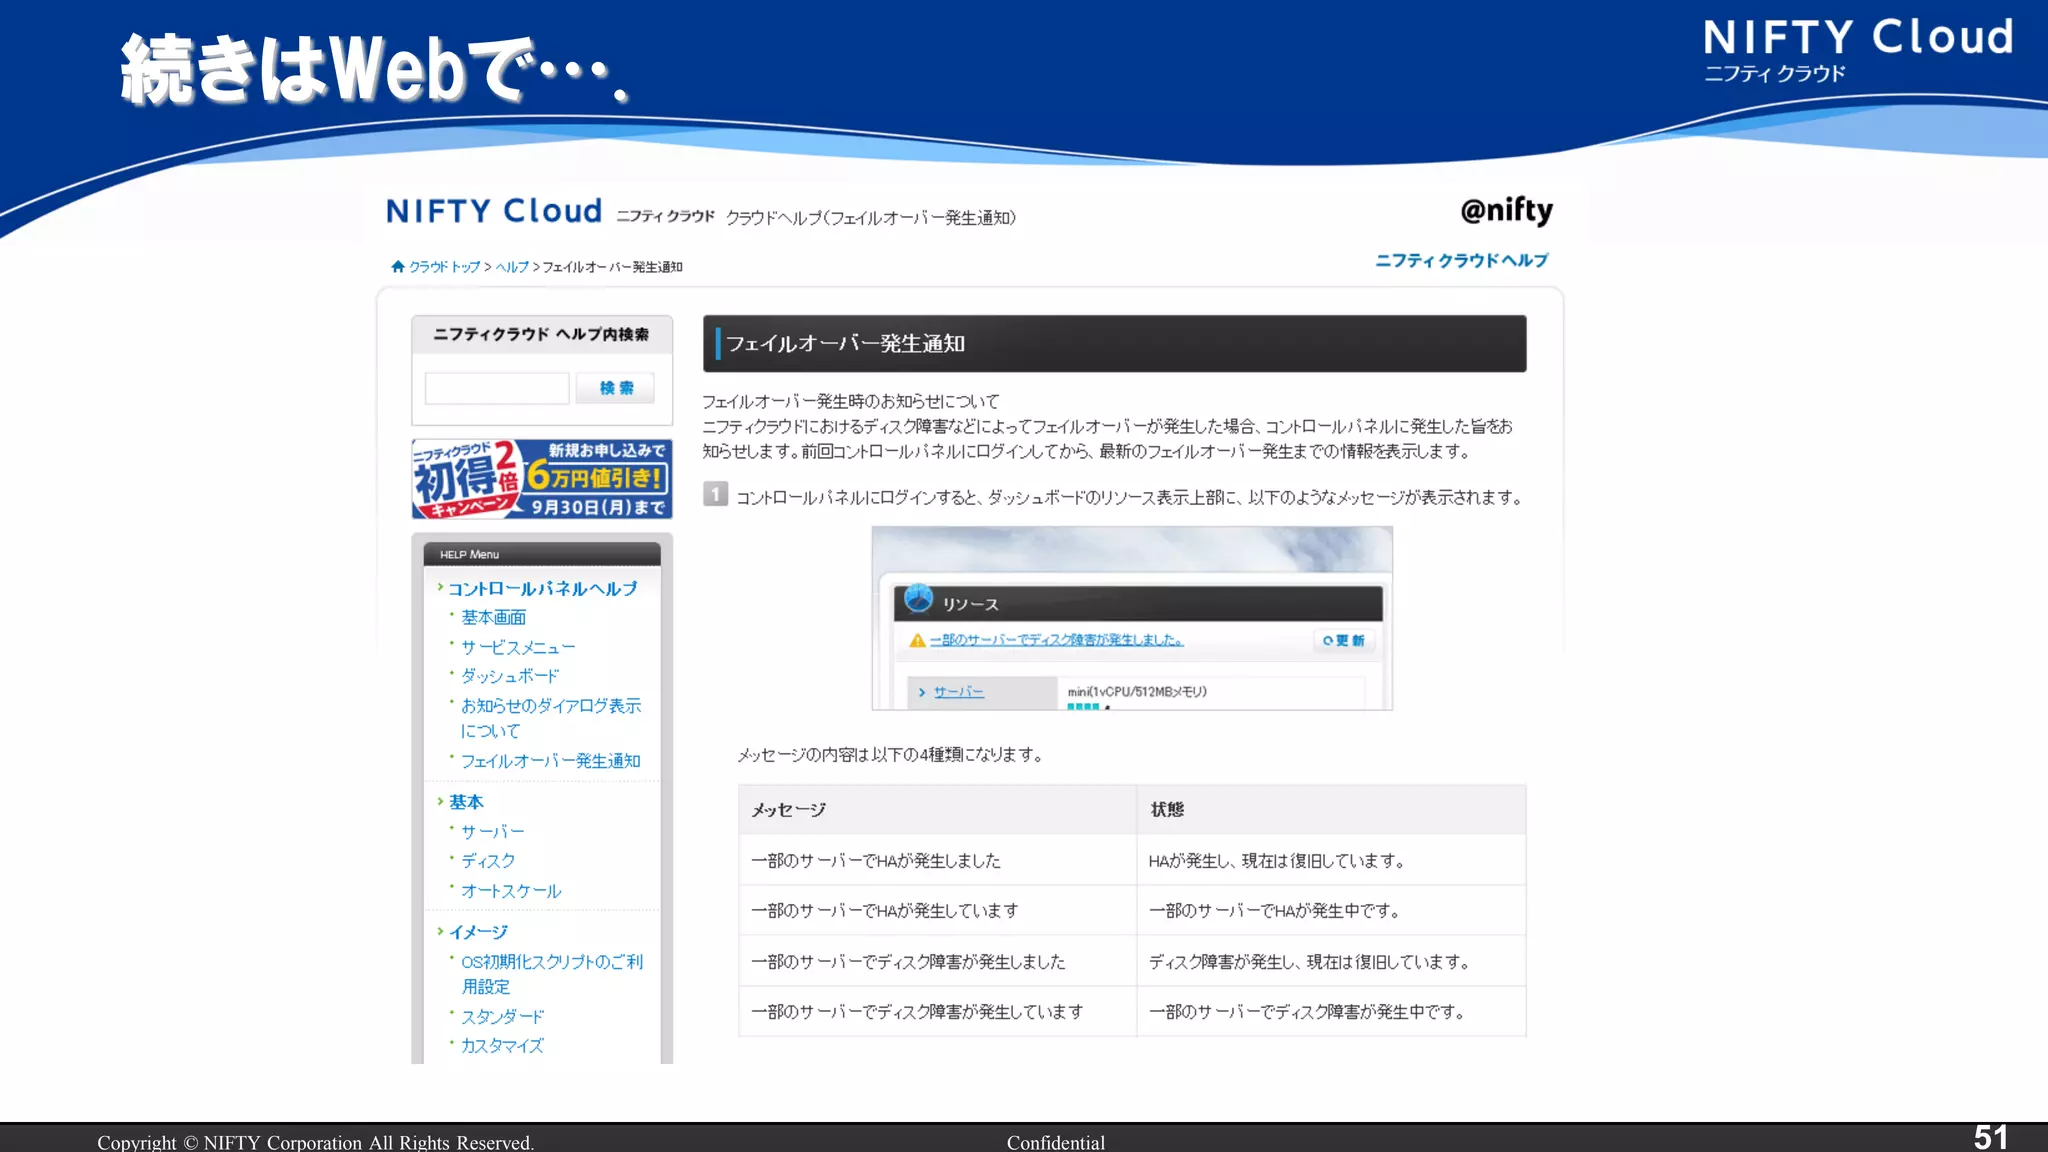This screenshot has height=1152, width=2048.
Task: Click the resource globe icon in screenshot
Action: [x=918, y=599]
